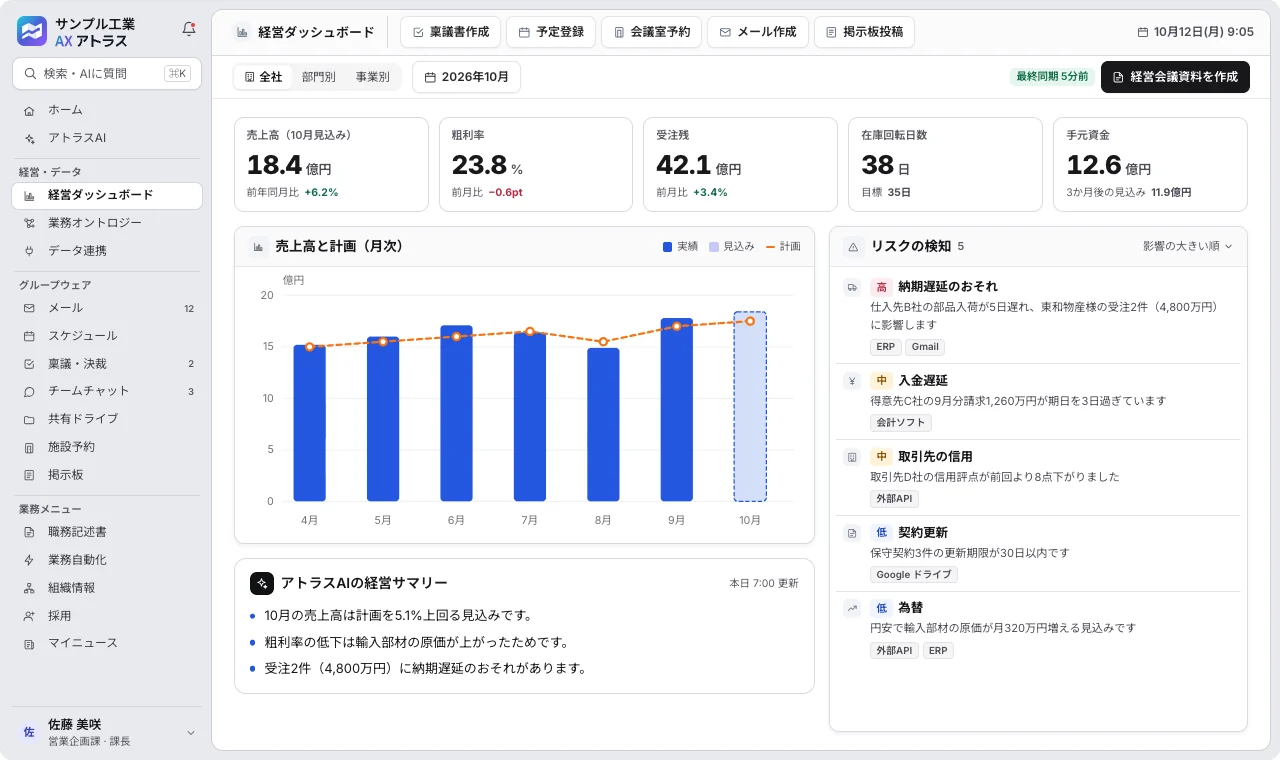1280x761 pixels.
Task: Click the warning triangle icon in リスクの検知
Action: tap(854, 246)
